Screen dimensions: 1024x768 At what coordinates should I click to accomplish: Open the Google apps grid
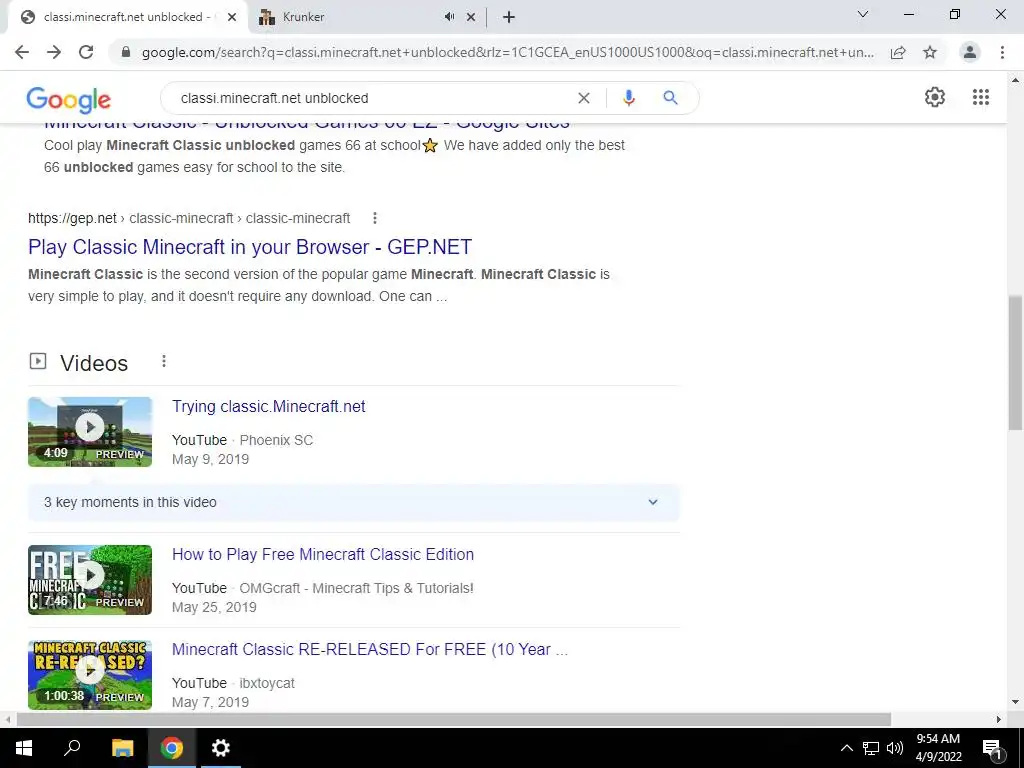(x=981, y=97)
